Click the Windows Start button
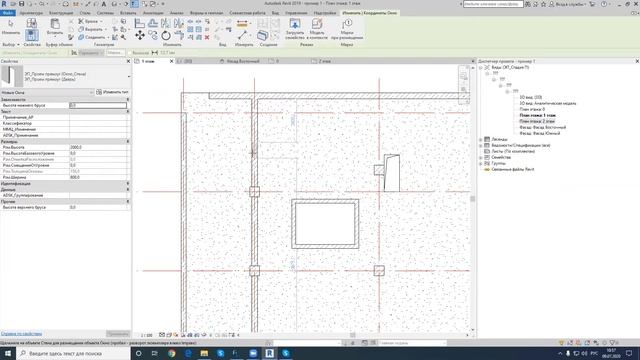Image resolution: width=640 pixels, height=360 pixels. point(8,353)
